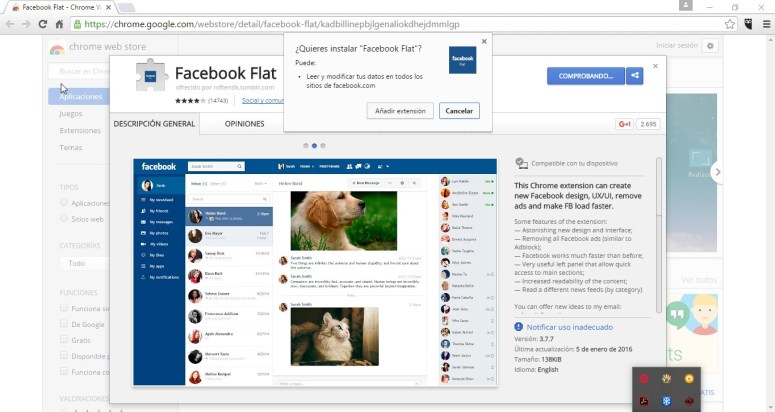Go back with the browser back arrow
This screenshot has width=775, height=412.
tap(9, 24)
